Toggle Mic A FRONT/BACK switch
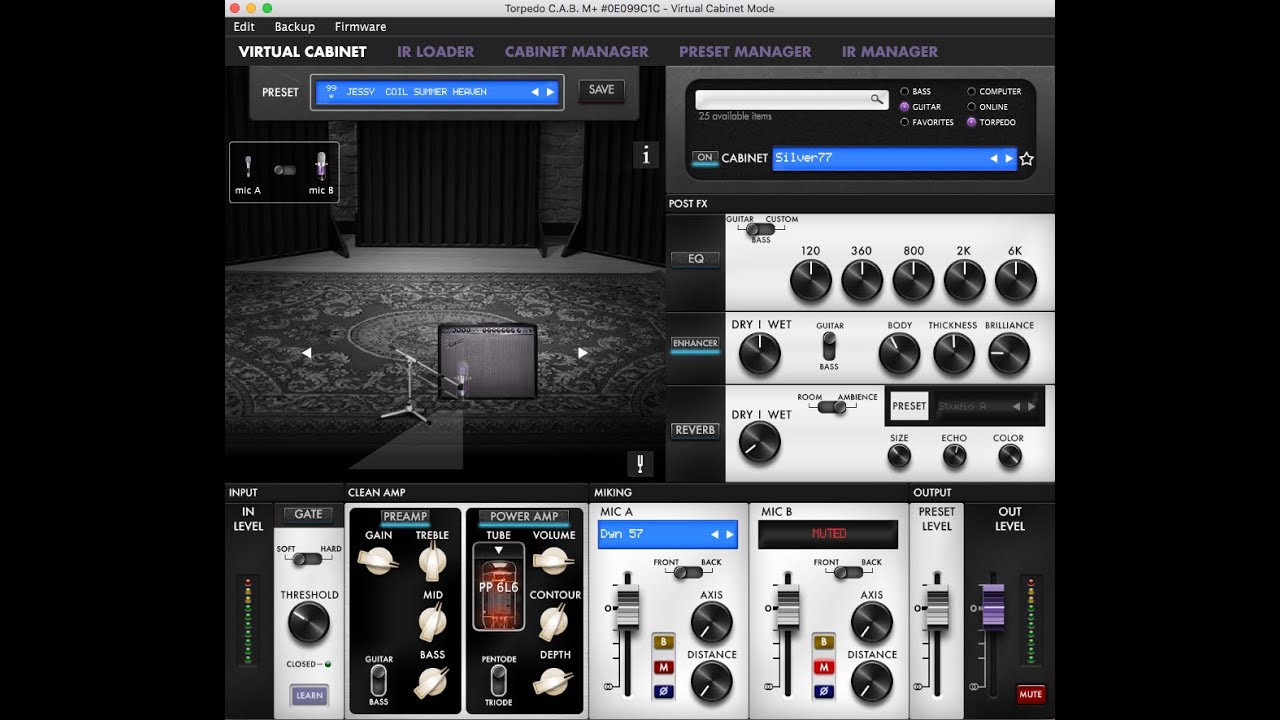The image size is (1280, 720). [x=687, y=573]
